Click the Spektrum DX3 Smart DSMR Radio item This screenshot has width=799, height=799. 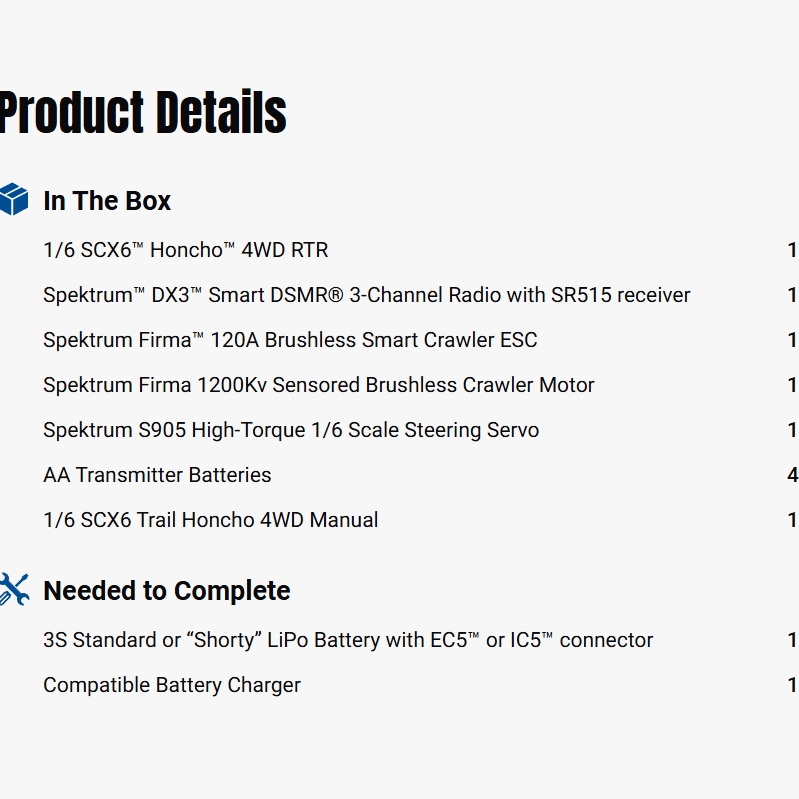pyautogui.click(x=366, y=295)
